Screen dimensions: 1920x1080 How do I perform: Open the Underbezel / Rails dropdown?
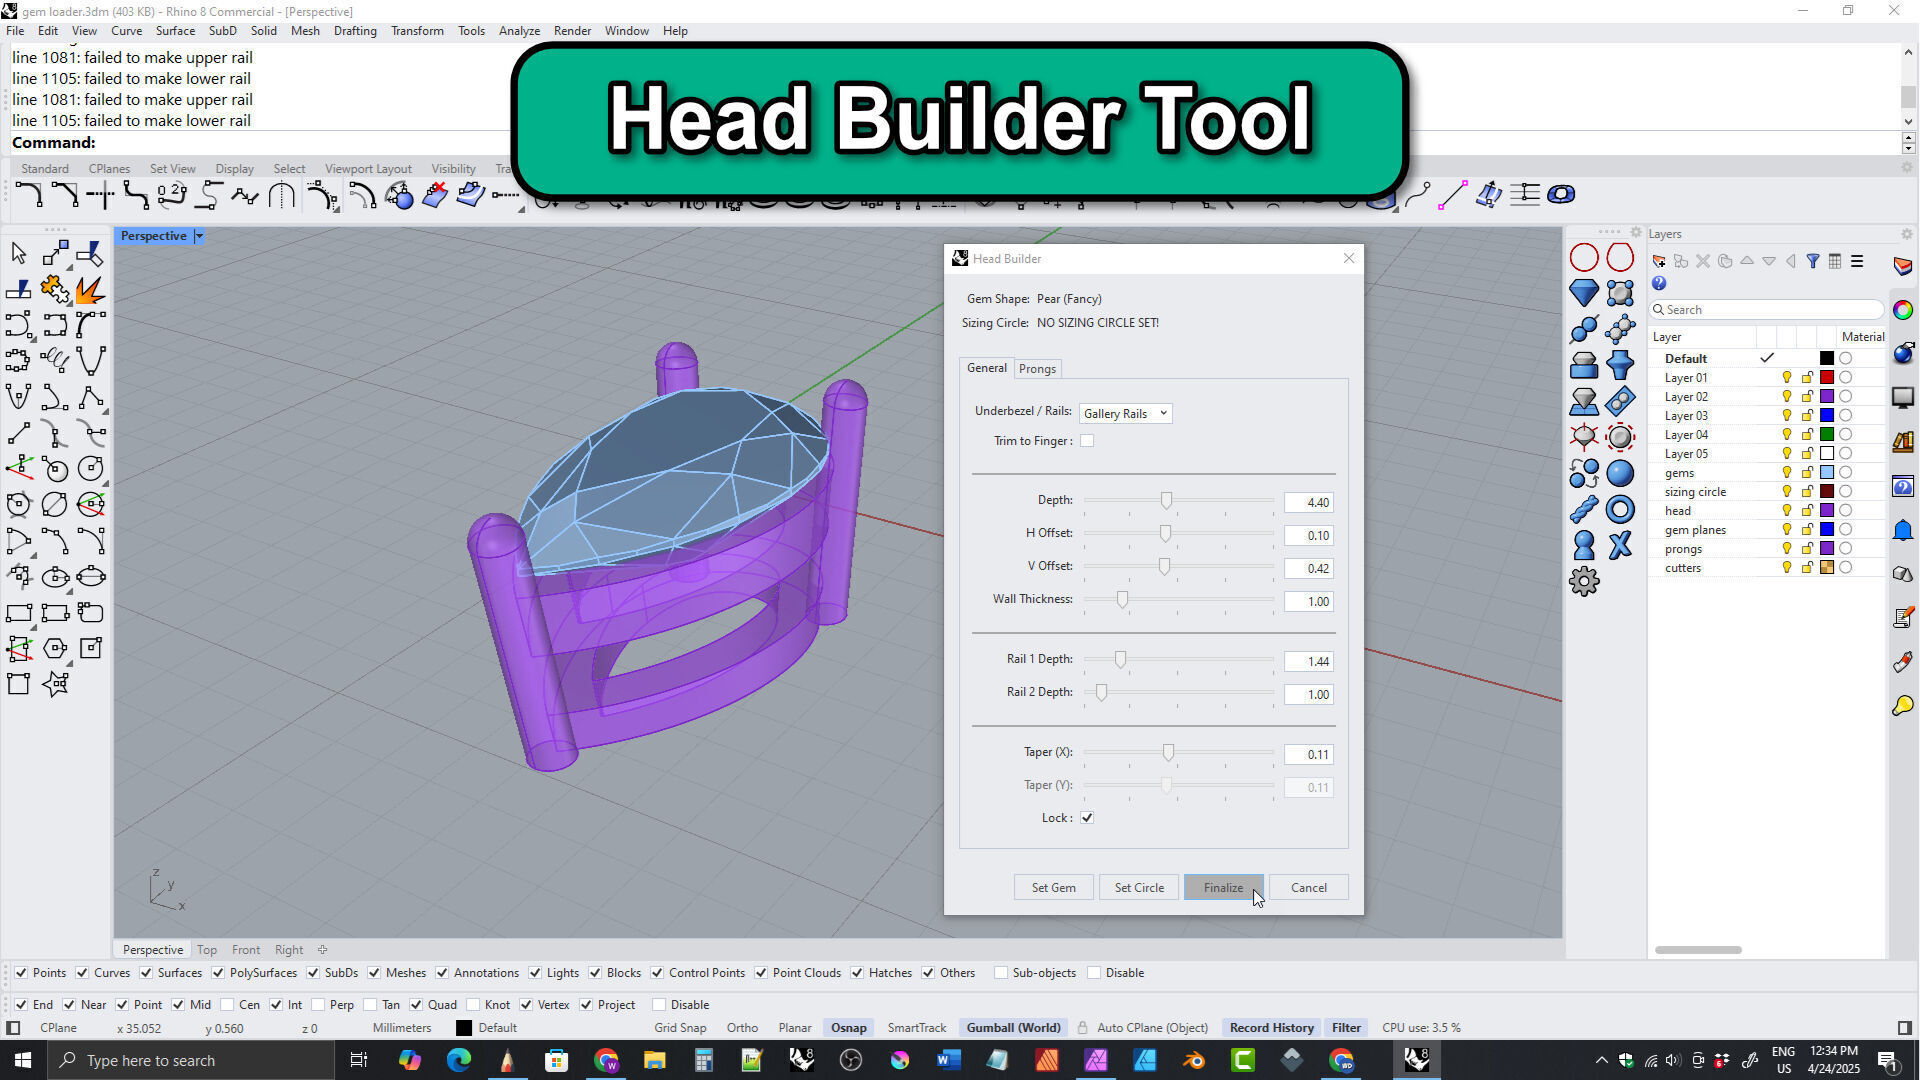point(1125,413)
